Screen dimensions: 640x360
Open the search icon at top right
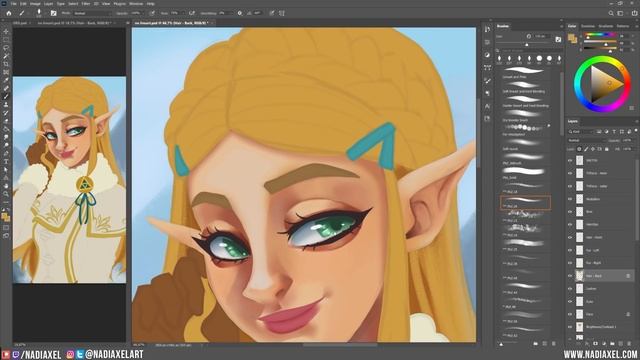[x=611, y=13]
